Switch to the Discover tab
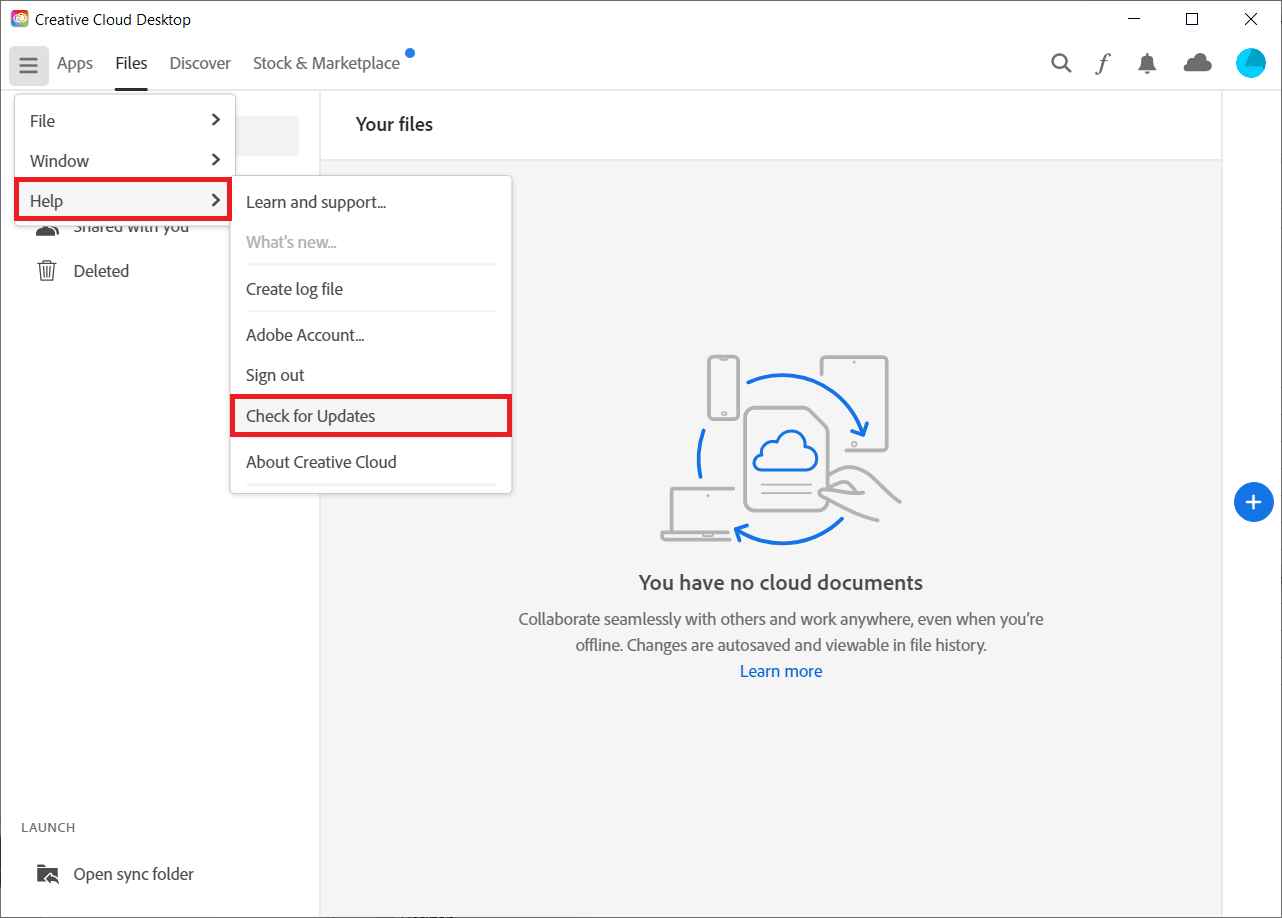The height and width of the screenshot is (918, 1282). tap(200, 64)
